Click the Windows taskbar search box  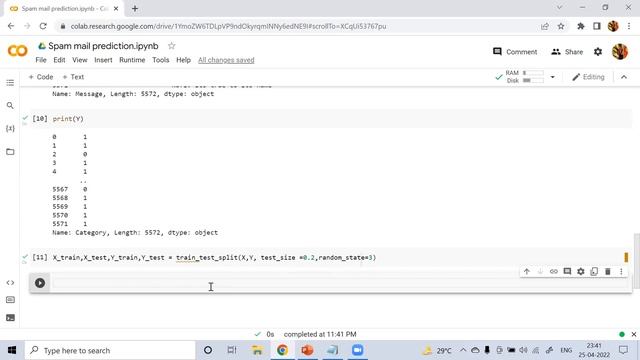[110, 350]
